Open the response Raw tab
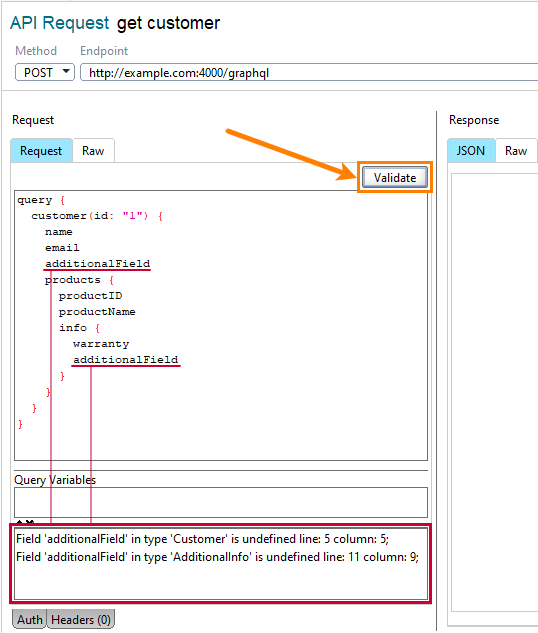538x633 pixels. pyautogui.click(x=516, y=151)
